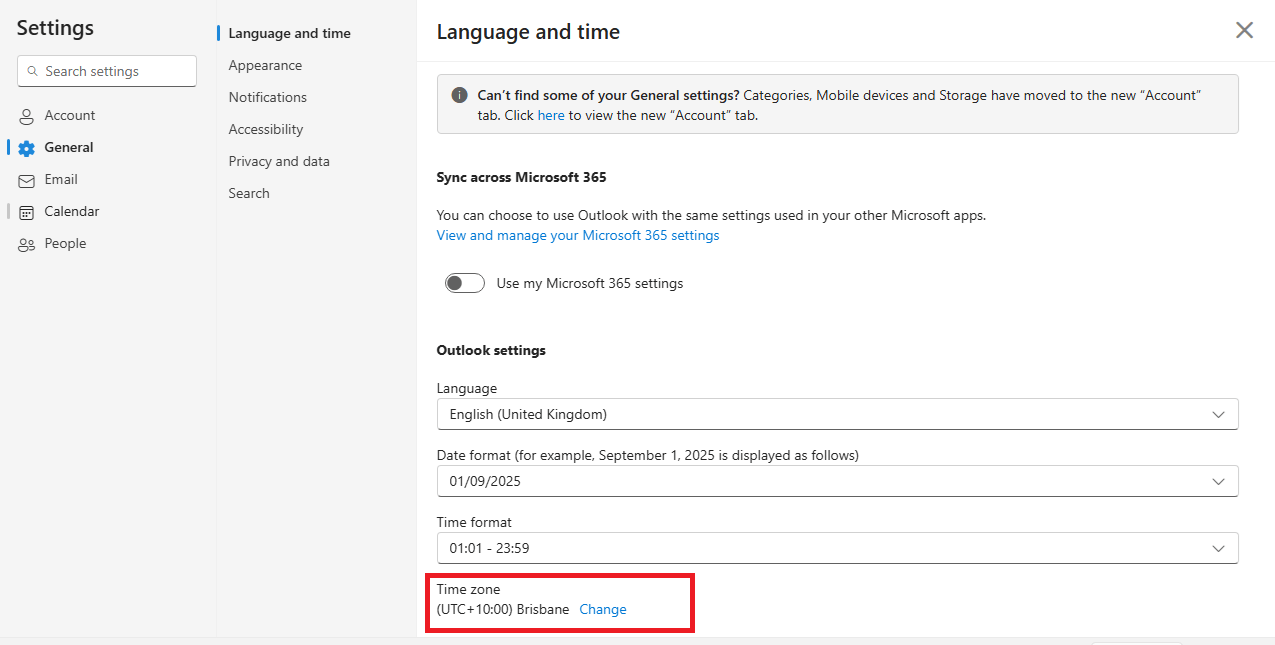This screenshot has width=1275, height=645.
Task: Click the People icon in sidebar
Action: point(27,244)
